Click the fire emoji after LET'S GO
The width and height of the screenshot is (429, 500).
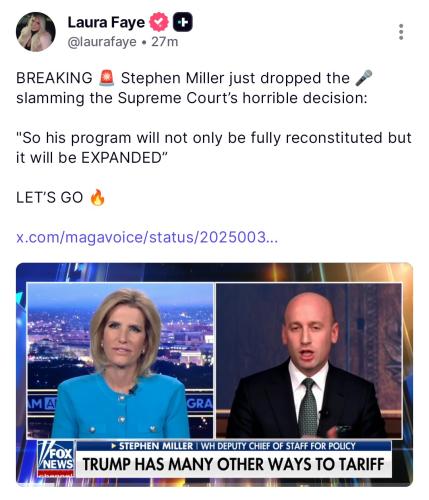tap(97, 197)
